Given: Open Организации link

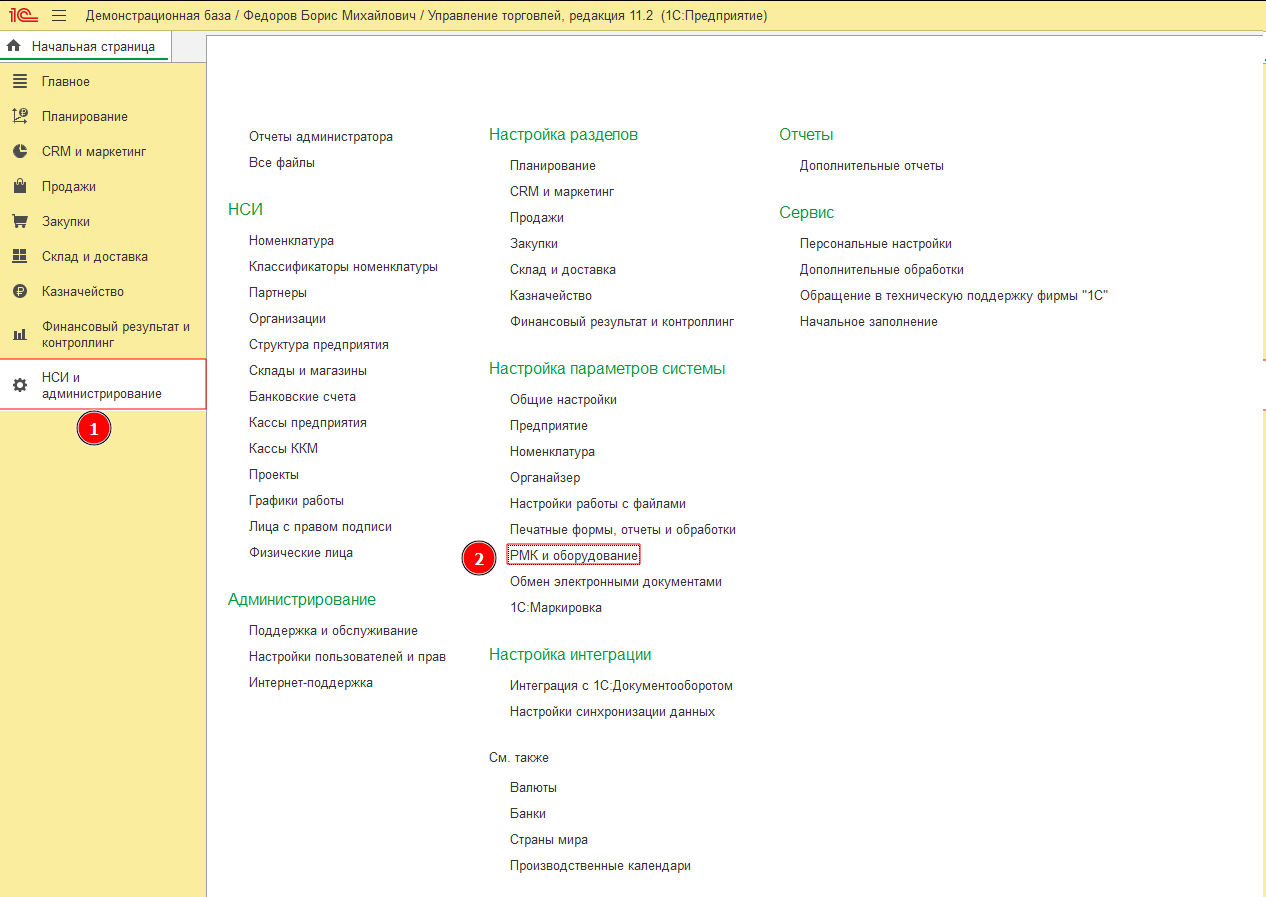Looking at the screenshot, I should pyautogui.click(x=287, y=319).
